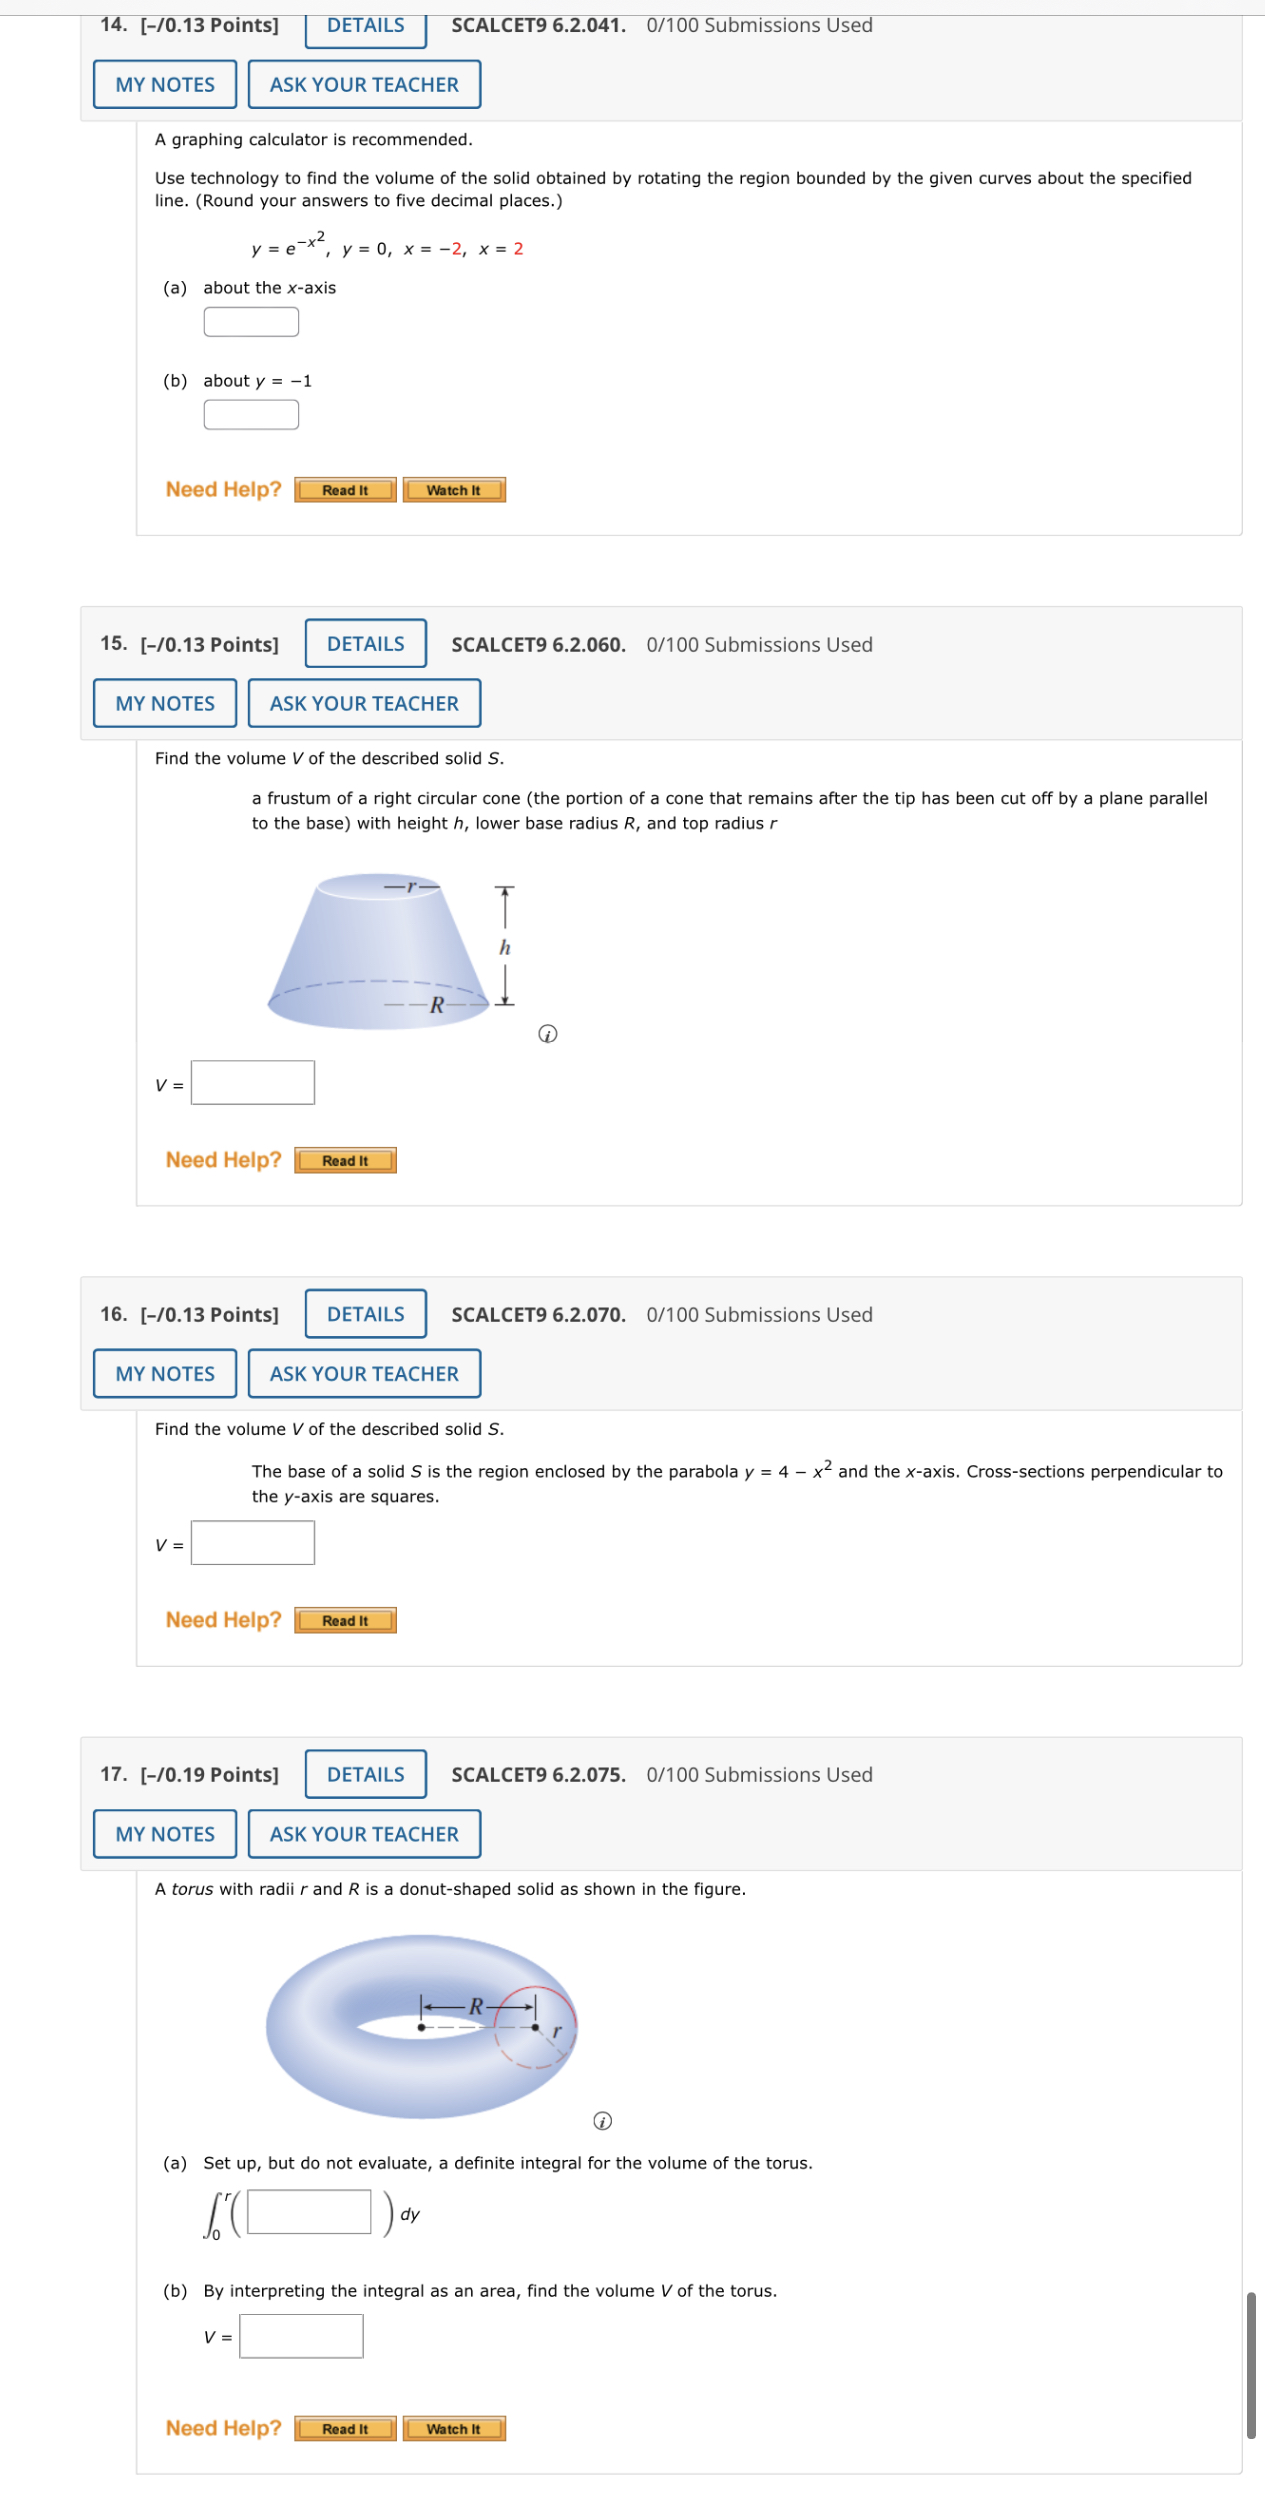Screen dimensions: 1265x2493
Task: Click Watch It for problem 14
Action: (x=455, y=490)
